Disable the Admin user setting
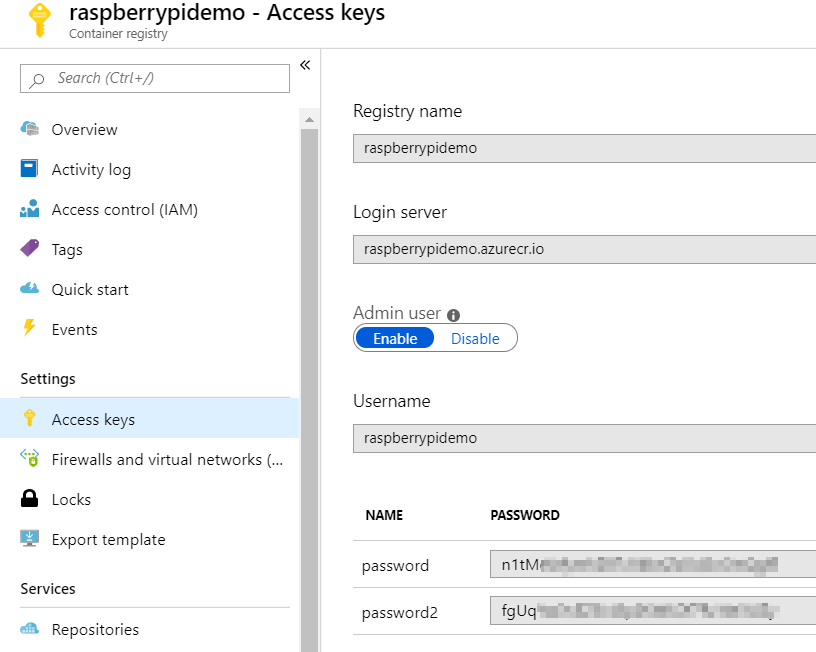The image size is (816, 652). (475, 338)
